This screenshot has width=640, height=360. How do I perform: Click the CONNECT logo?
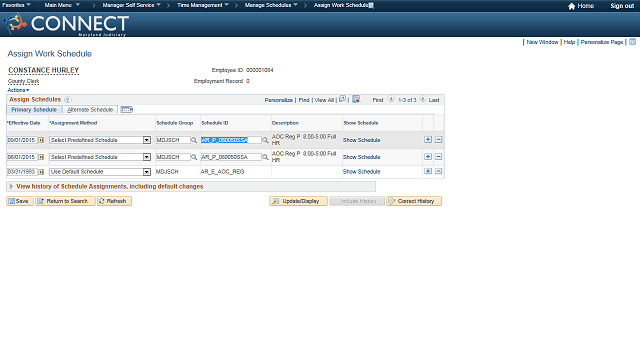65,24
